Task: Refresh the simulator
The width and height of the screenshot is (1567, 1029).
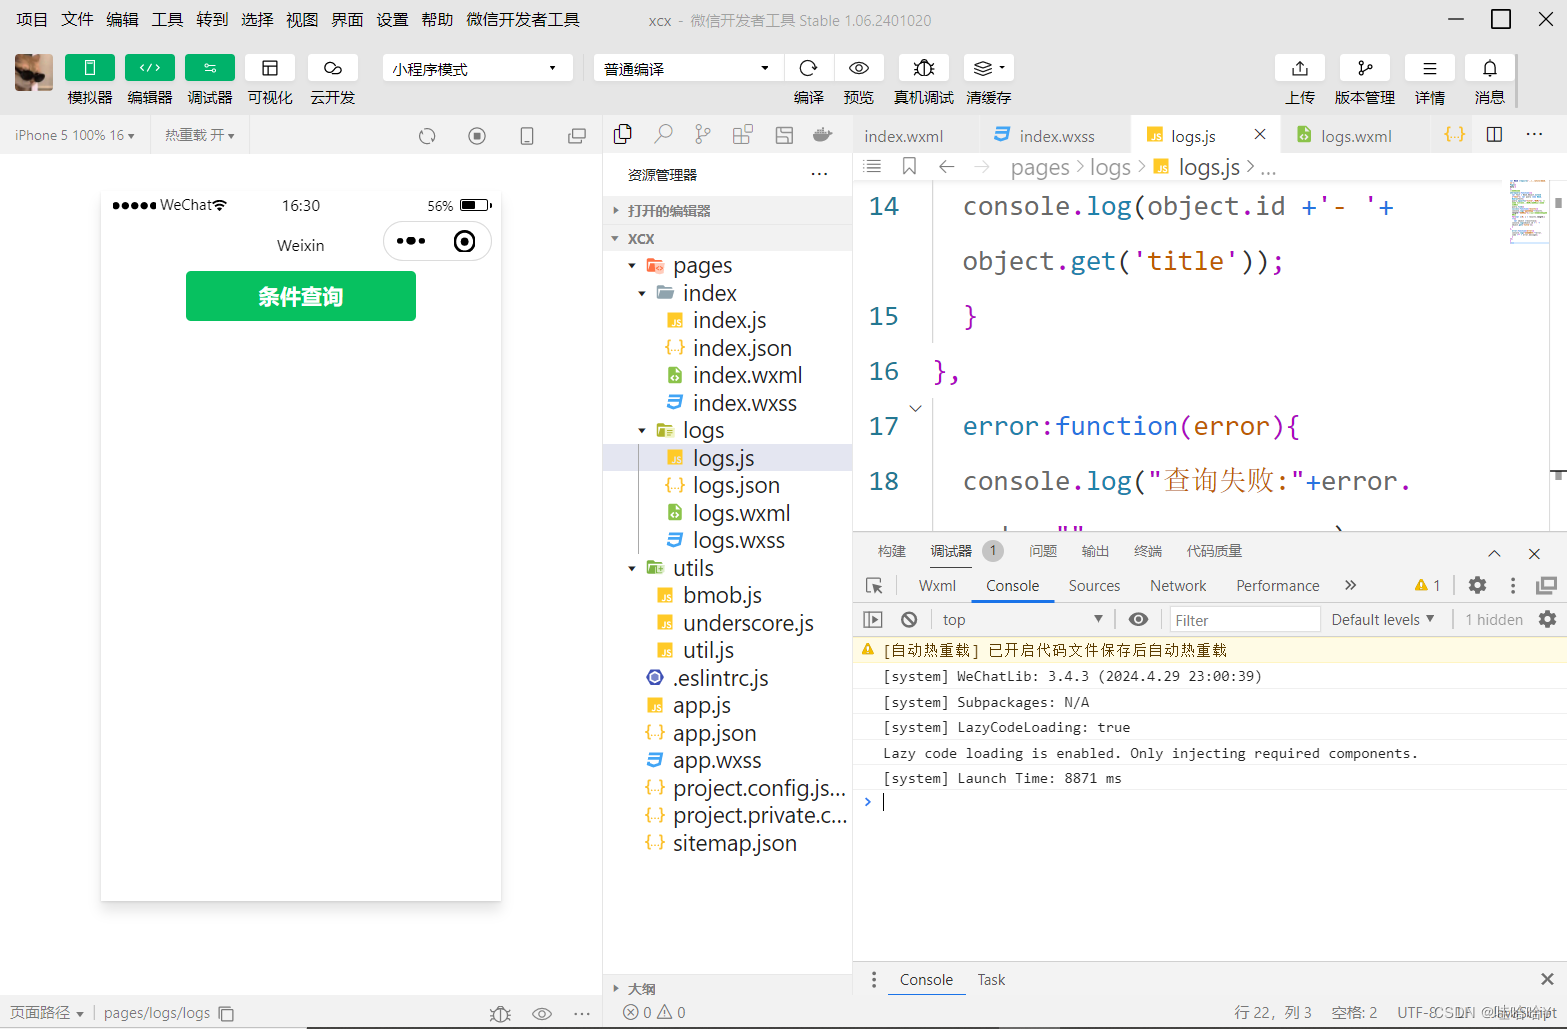Action: [x=427, y=136]
